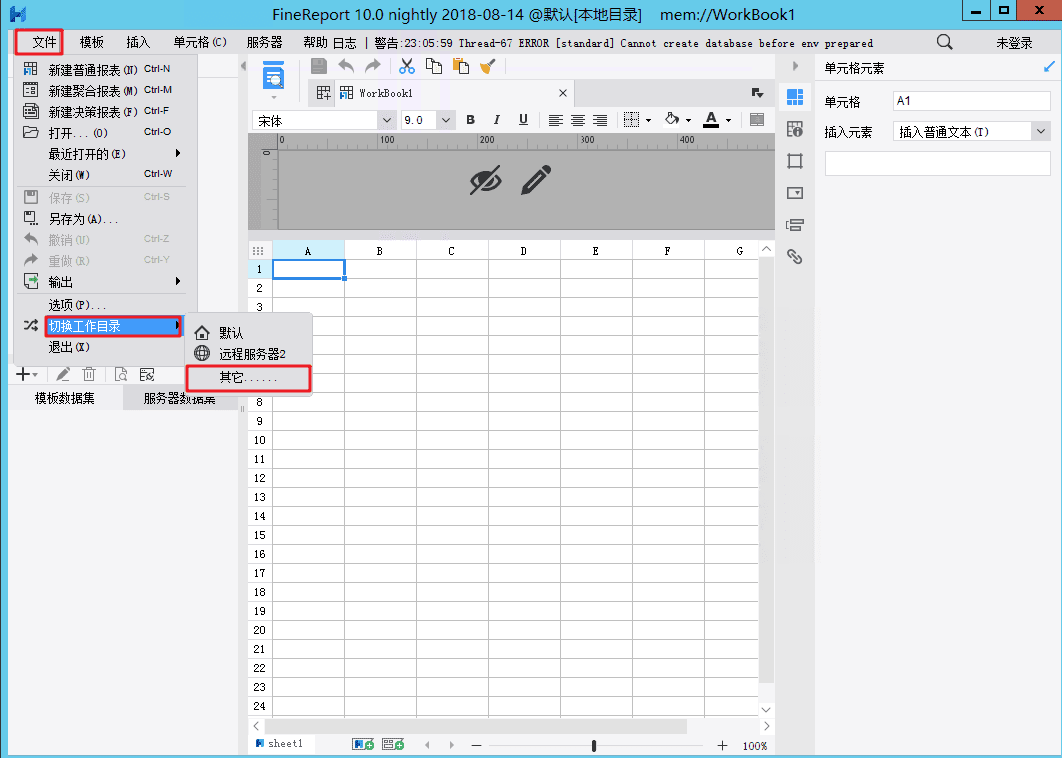Select 新建决策报表 menu item
Image resolution: width=1062 pixels, height=758 pixels.
click(x=102, y=111)
